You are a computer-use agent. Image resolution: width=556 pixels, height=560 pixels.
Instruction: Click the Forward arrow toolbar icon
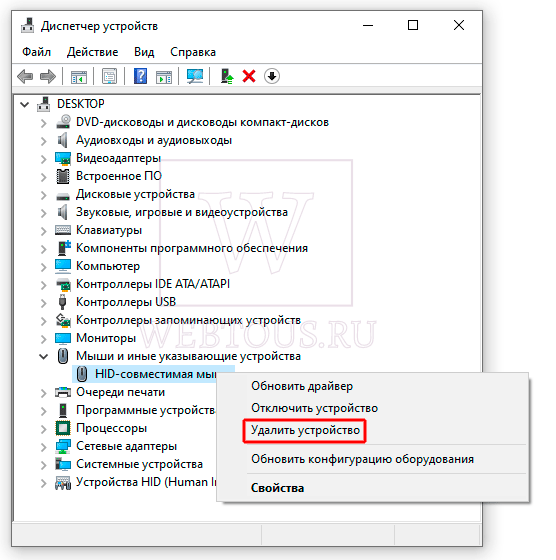click(48, 76)
